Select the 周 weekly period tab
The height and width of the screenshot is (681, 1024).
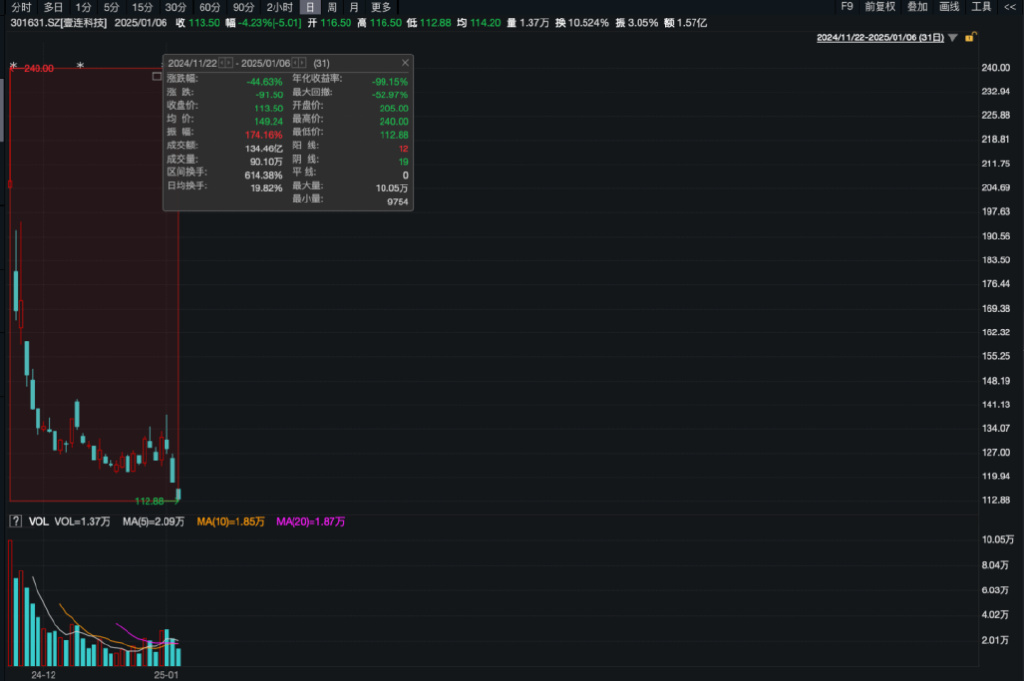[x=332, y=7]
